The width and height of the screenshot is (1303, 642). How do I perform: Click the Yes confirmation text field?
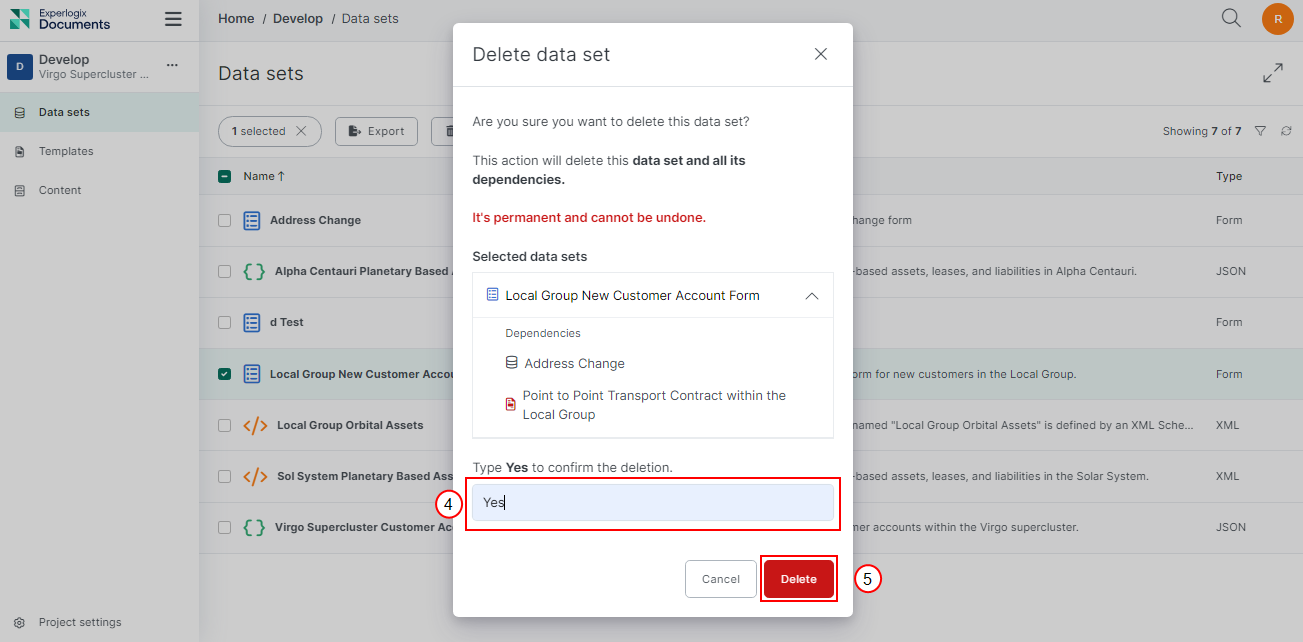(652, 503)
